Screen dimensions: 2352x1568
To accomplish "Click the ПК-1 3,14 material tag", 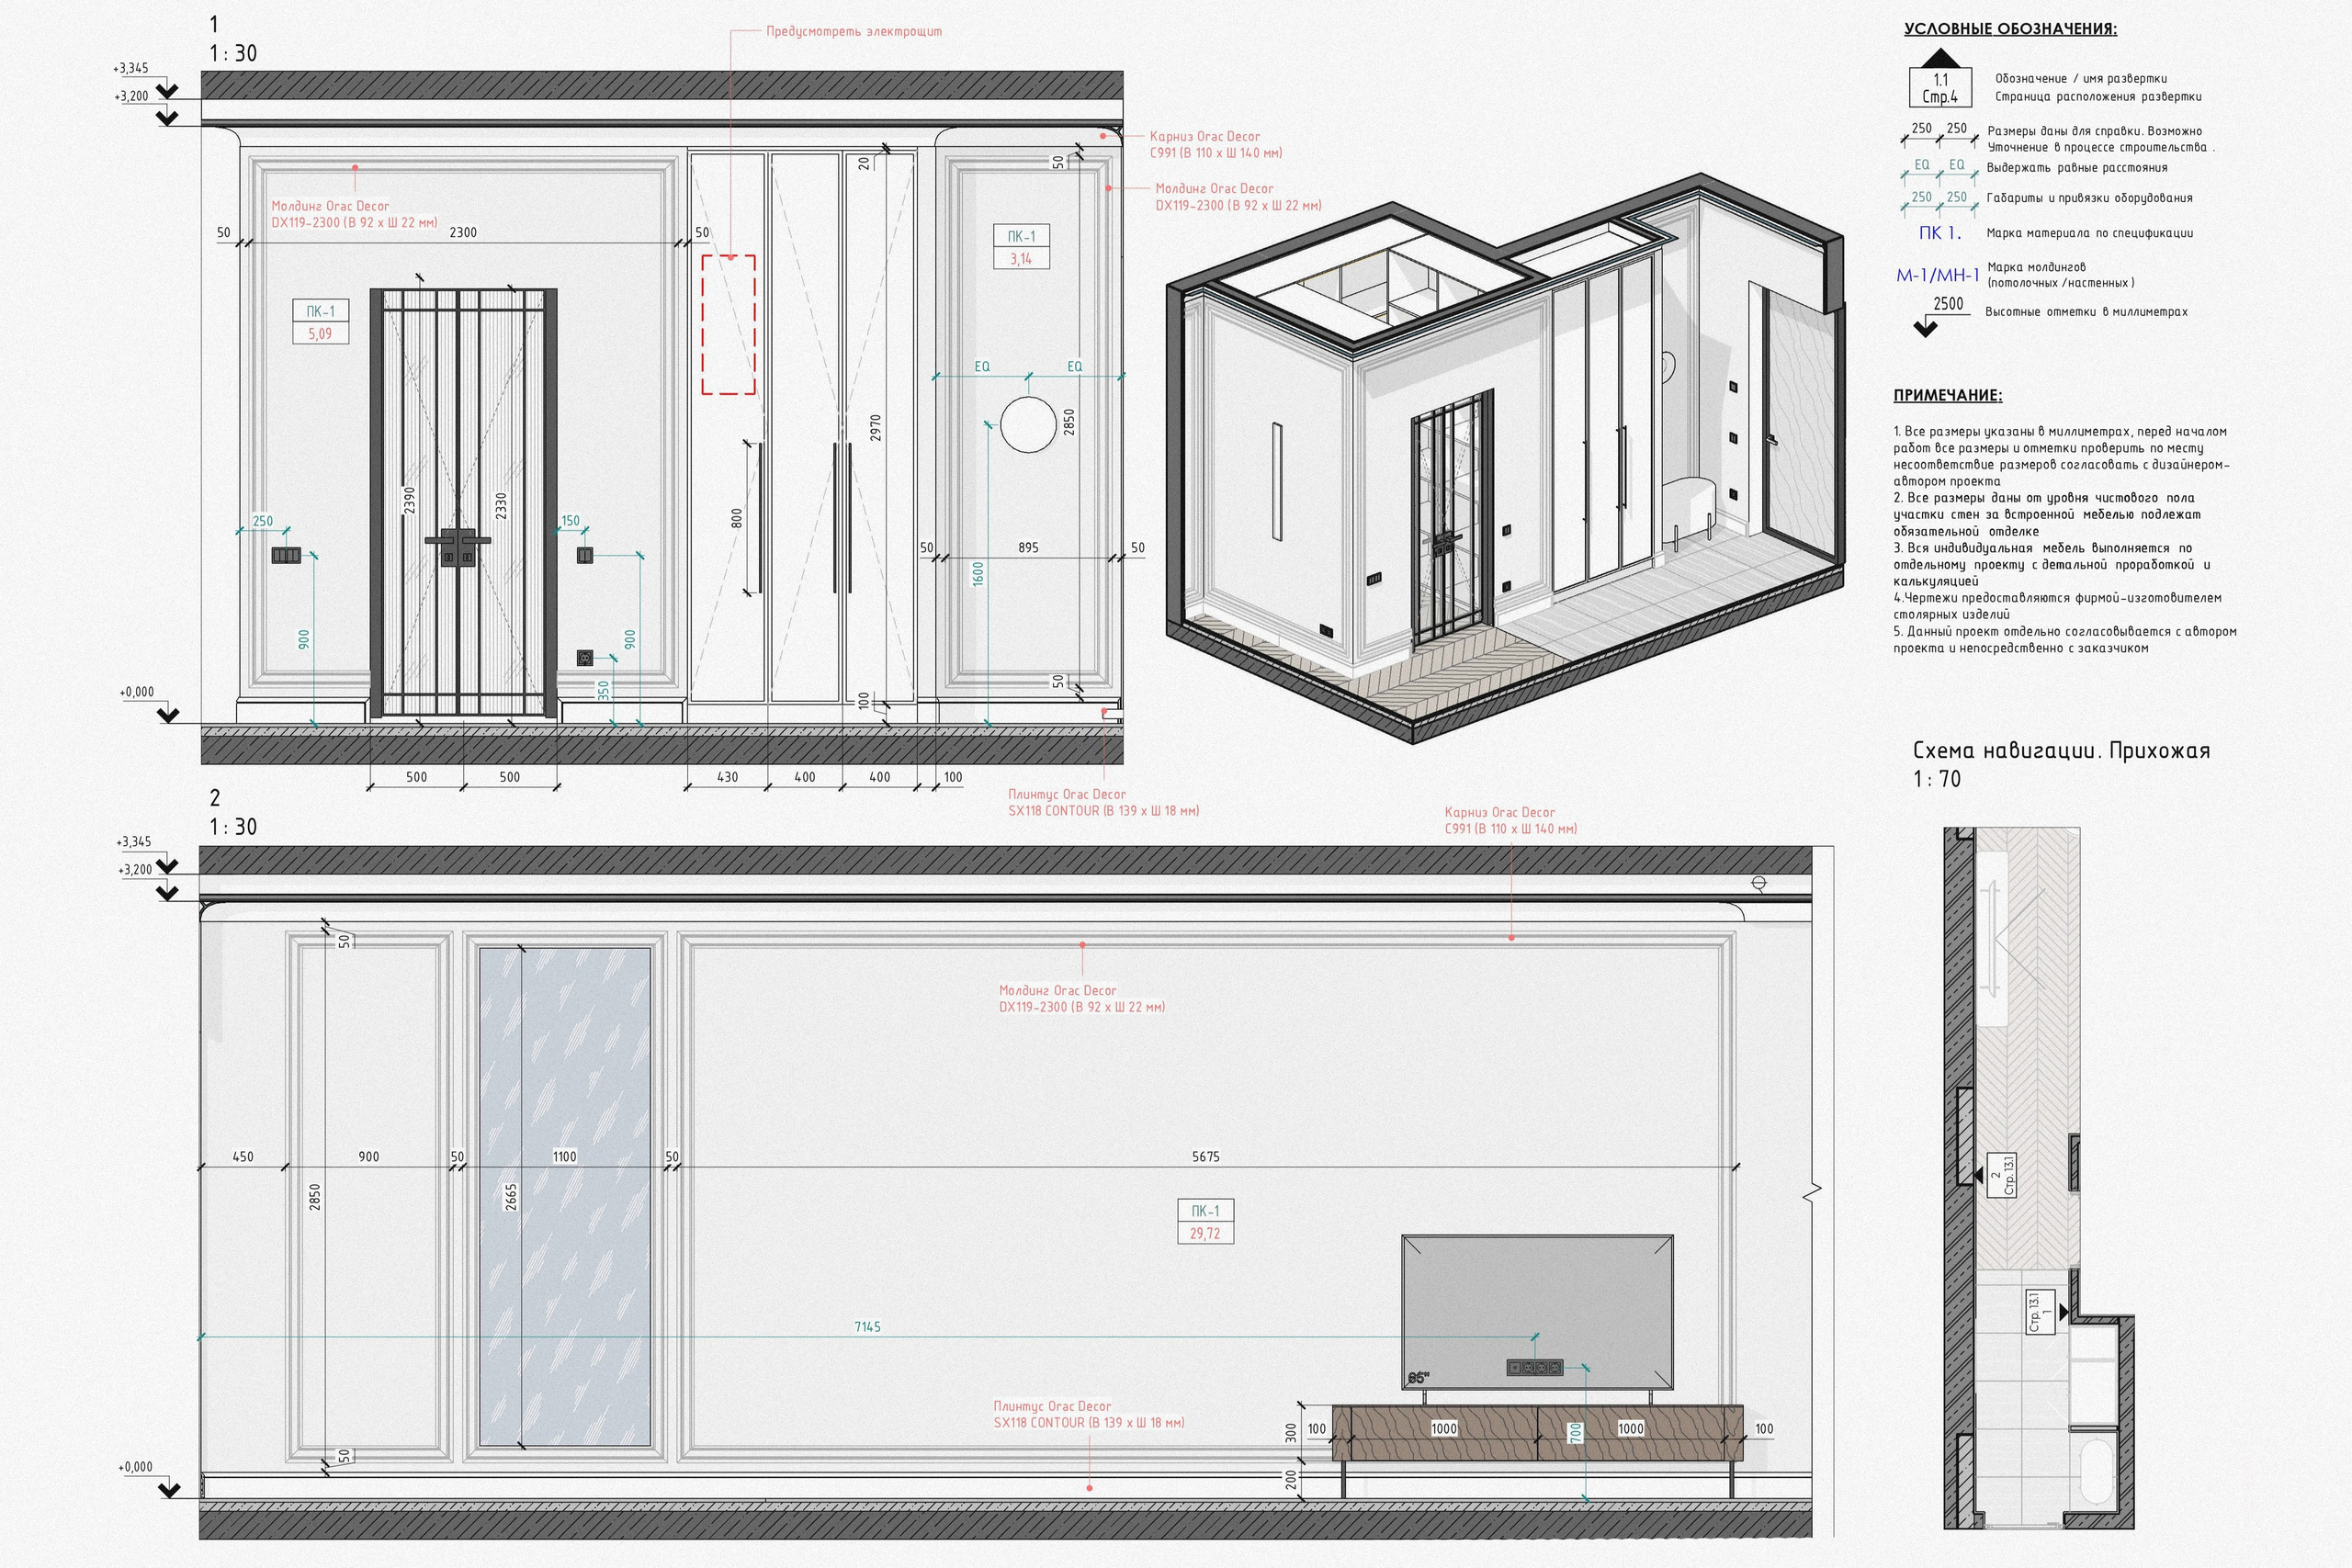I will [x=1021, y=247].
